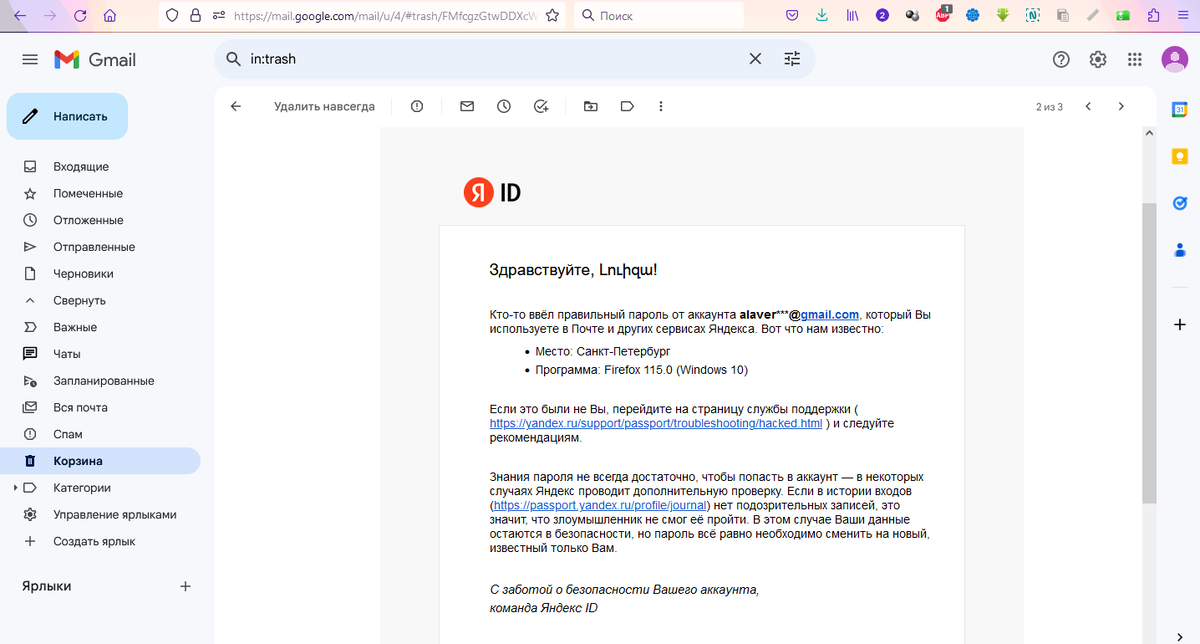Click the Написать compose button

click(x=67, y=116)
